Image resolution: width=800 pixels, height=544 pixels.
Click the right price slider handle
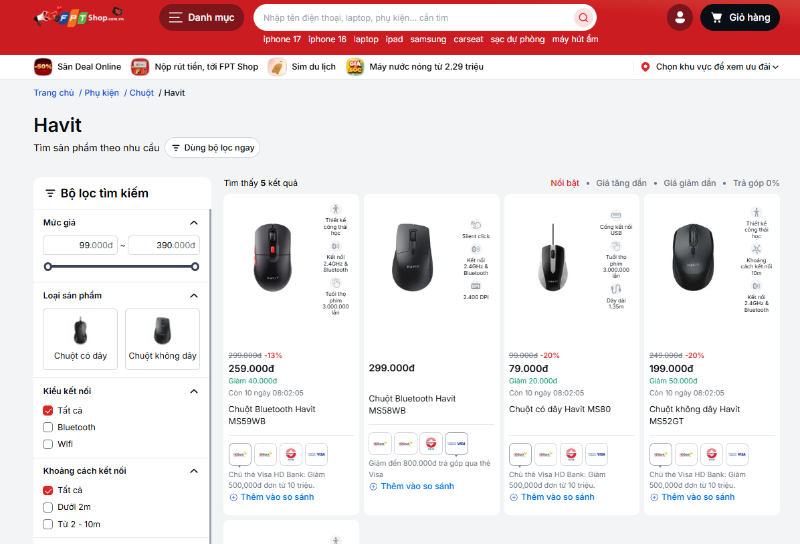[195, 266]
